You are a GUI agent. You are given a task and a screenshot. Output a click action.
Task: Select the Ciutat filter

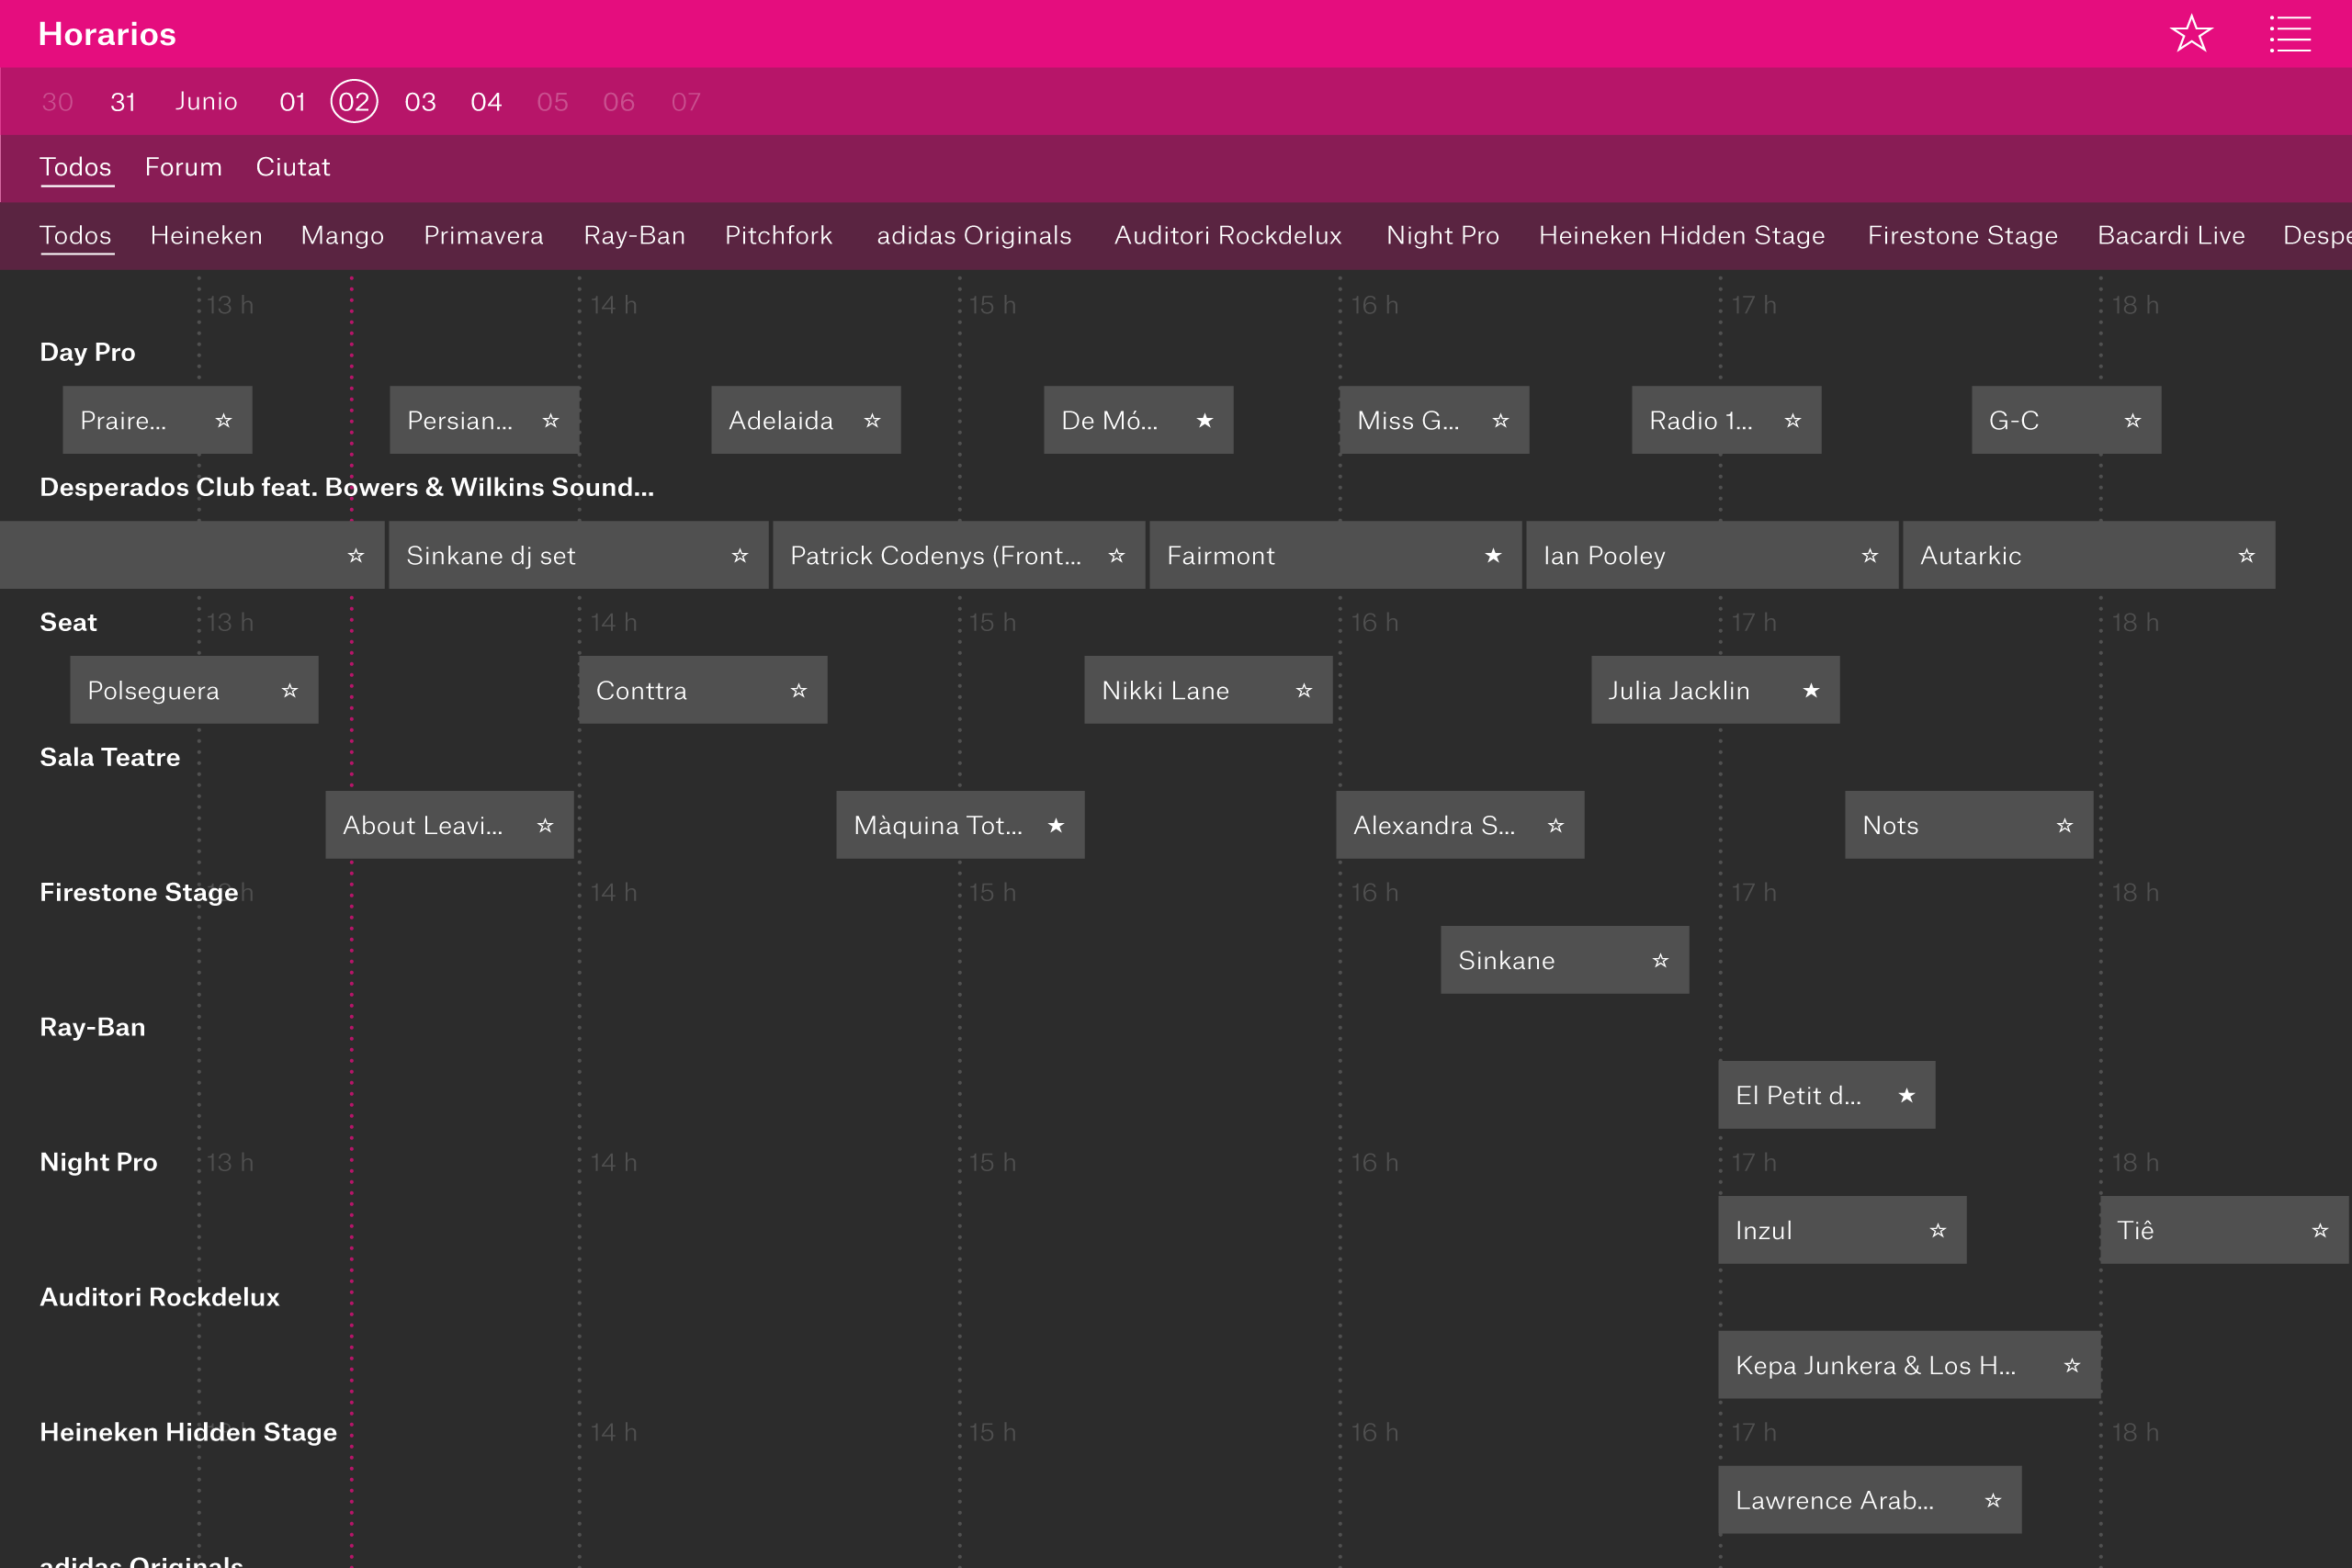292,167
